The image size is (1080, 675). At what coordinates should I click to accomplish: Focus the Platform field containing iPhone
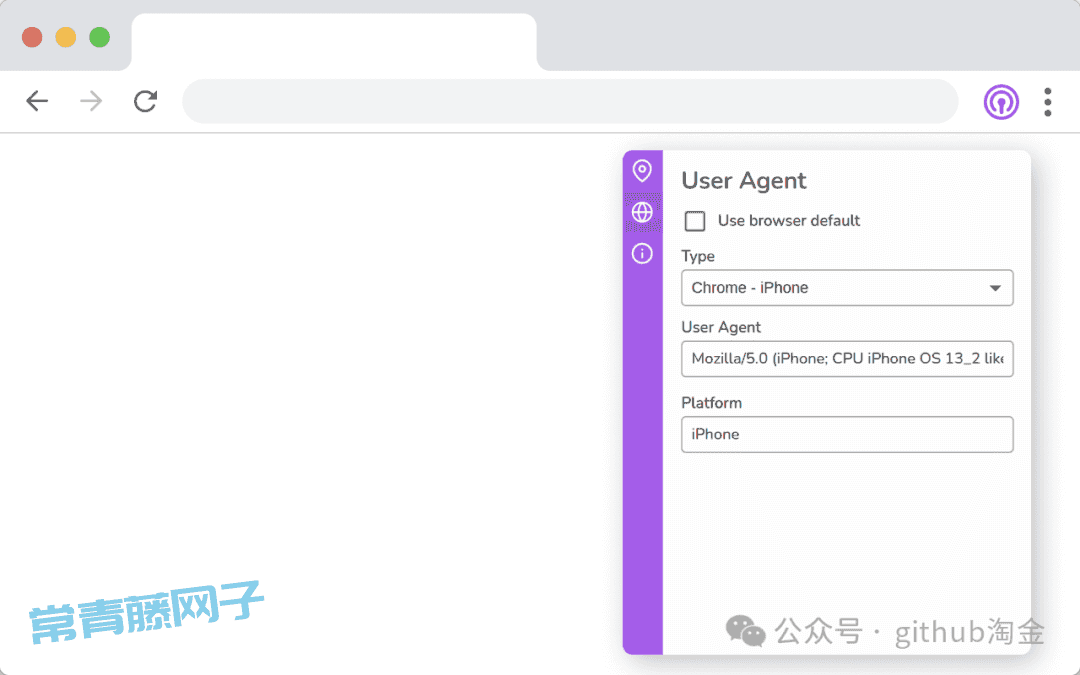pyautogui.click(x=847, y=435)
